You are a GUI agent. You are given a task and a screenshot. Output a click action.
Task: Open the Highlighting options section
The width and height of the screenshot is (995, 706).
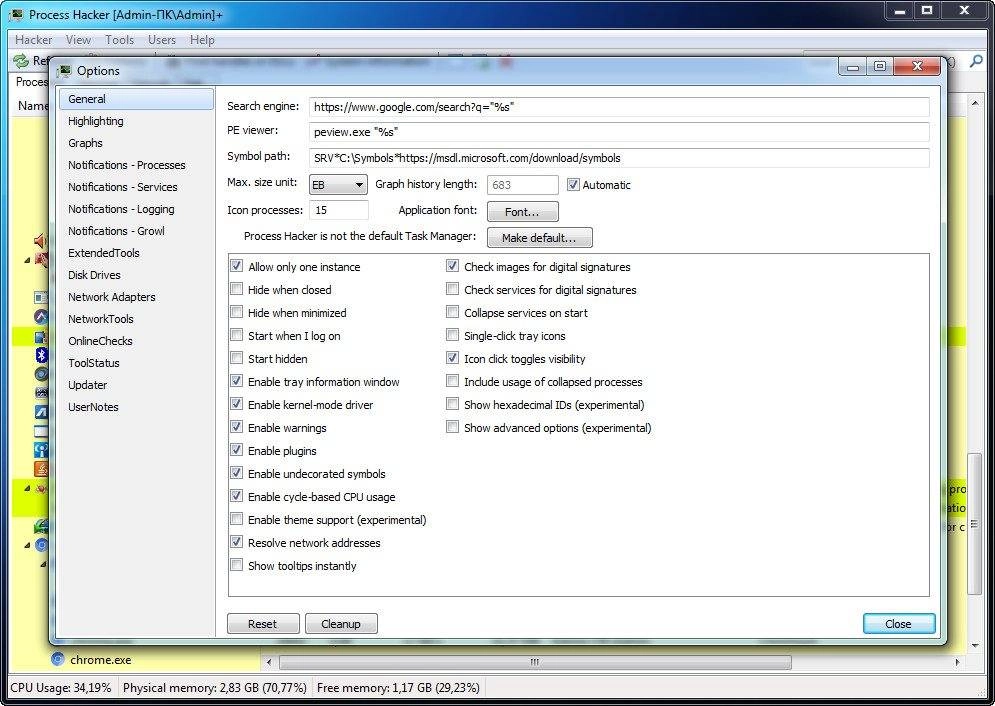[x=96, y=121]
